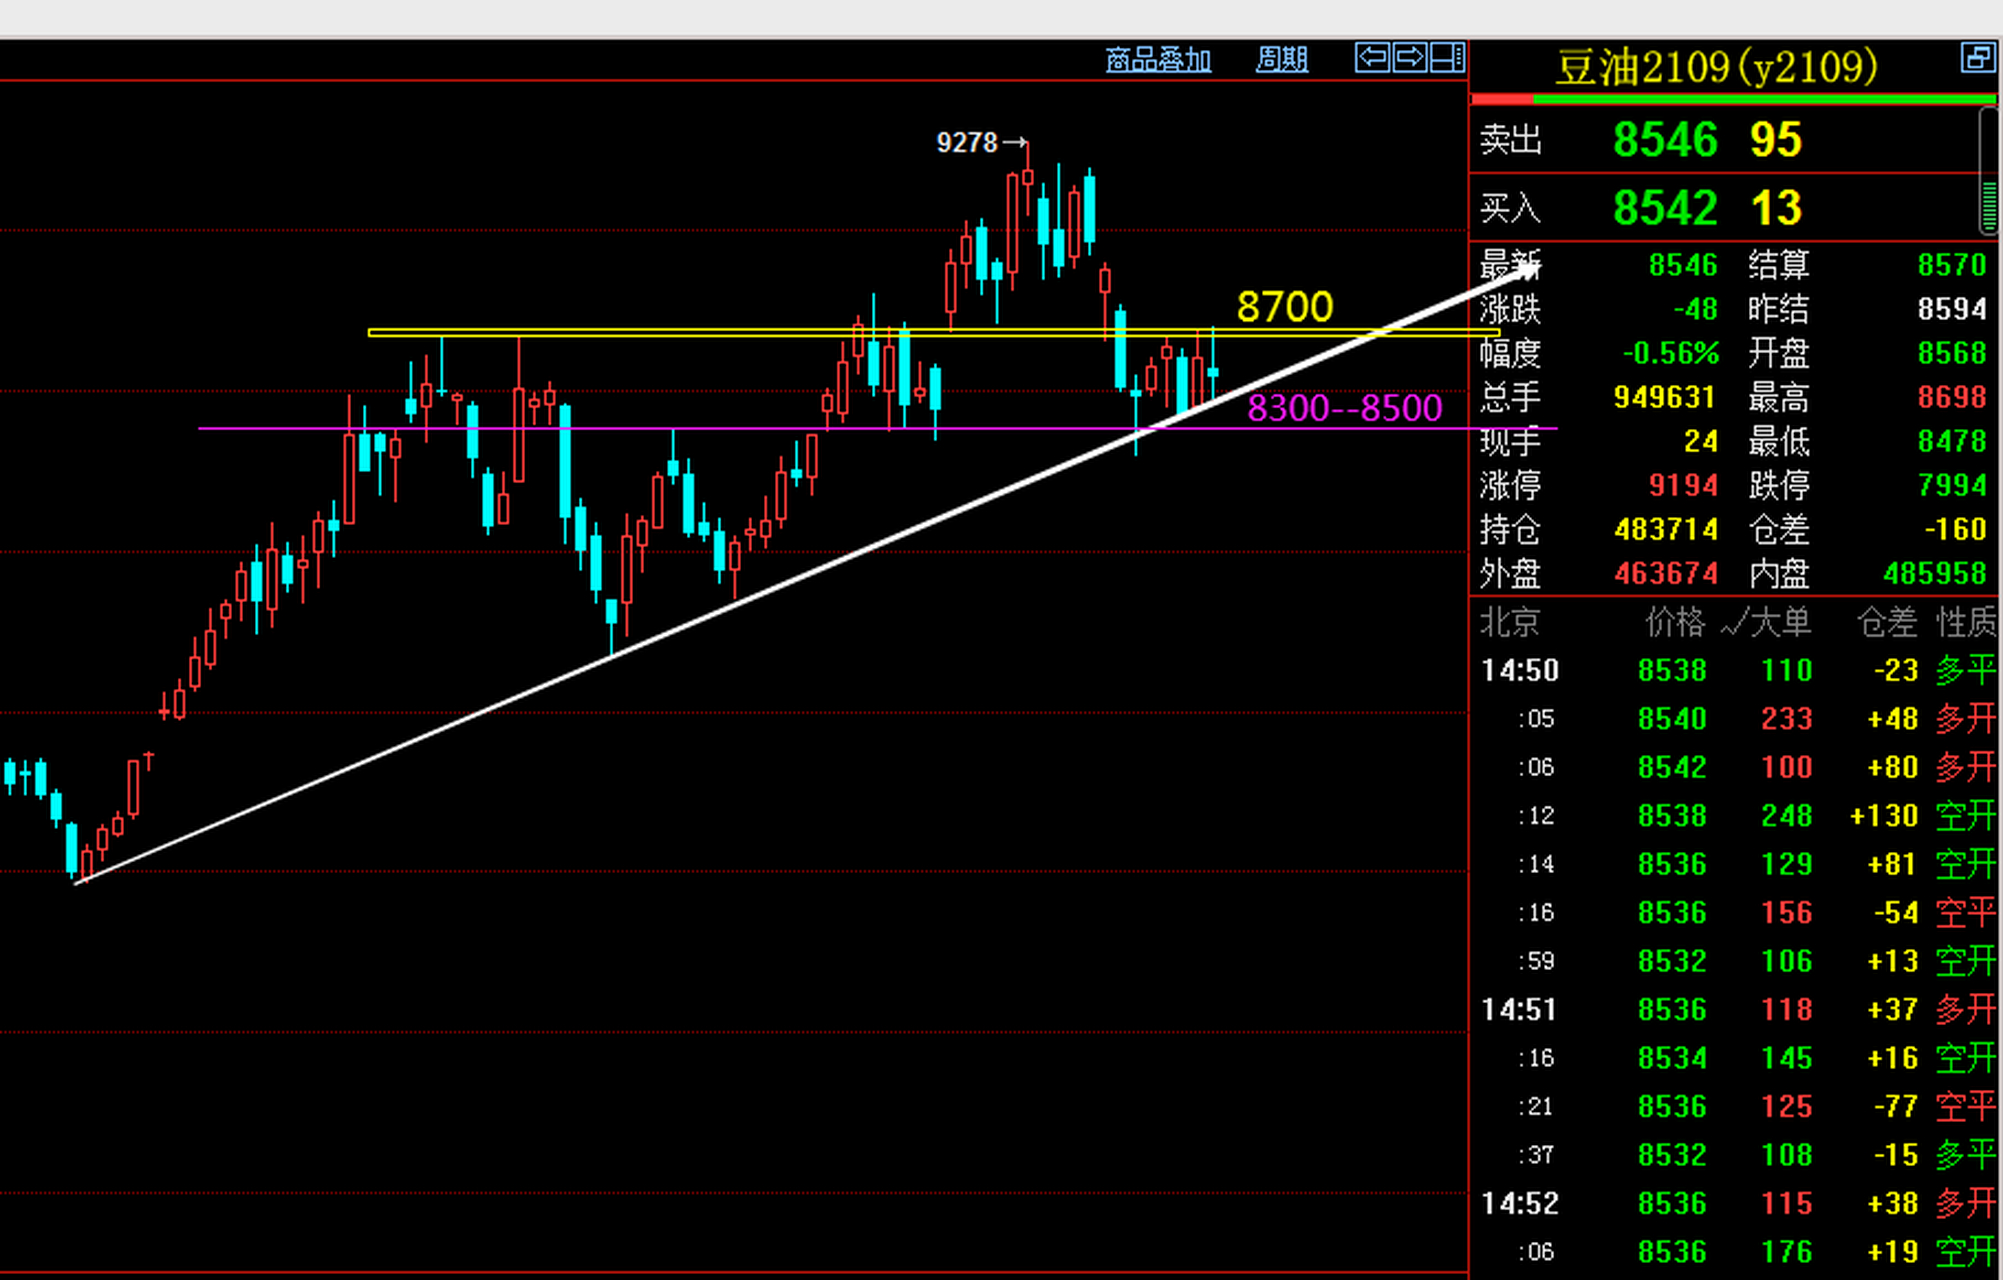This screenshot has height=1280, width=2003.
Task: Select buy price 8542 beside 买入
Action: pyautogui.click(x=1665, y=208)
